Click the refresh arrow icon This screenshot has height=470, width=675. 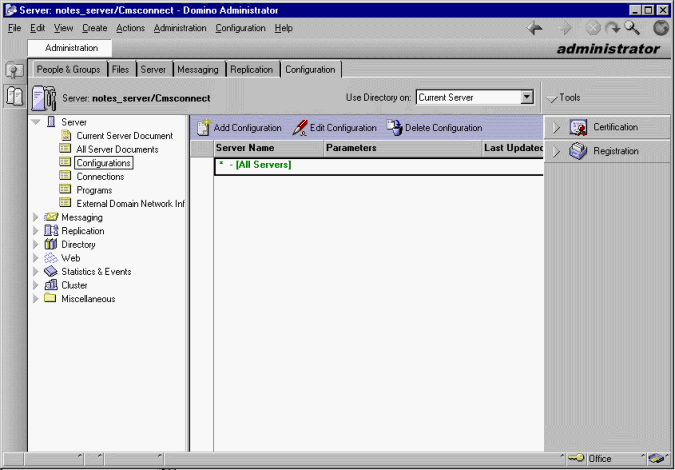[613, 28]
